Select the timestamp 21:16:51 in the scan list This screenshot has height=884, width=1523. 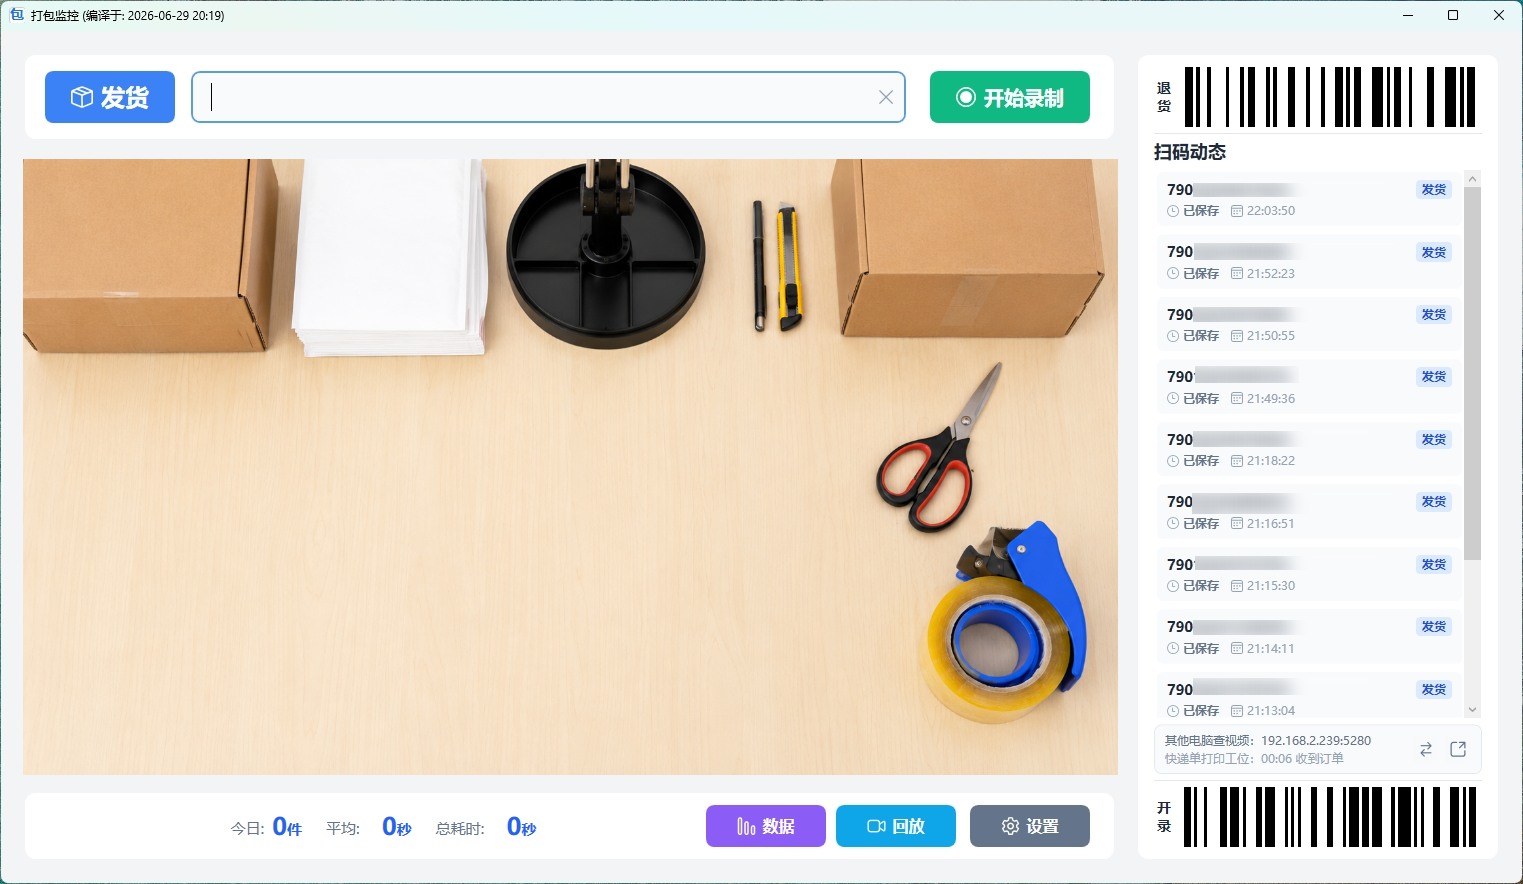tap(1271, 524)
